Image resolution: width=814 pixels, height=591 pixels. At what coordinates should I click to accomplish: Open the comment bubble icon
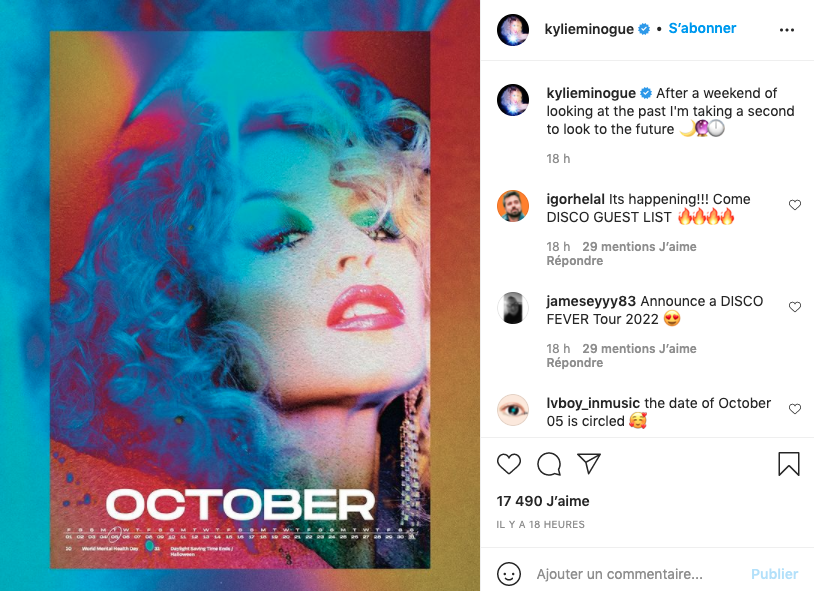point(549,464)
